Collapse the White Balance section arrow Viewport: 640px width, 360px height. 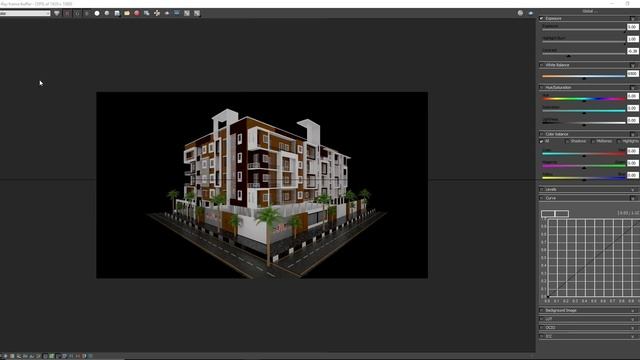coord(633,65)
